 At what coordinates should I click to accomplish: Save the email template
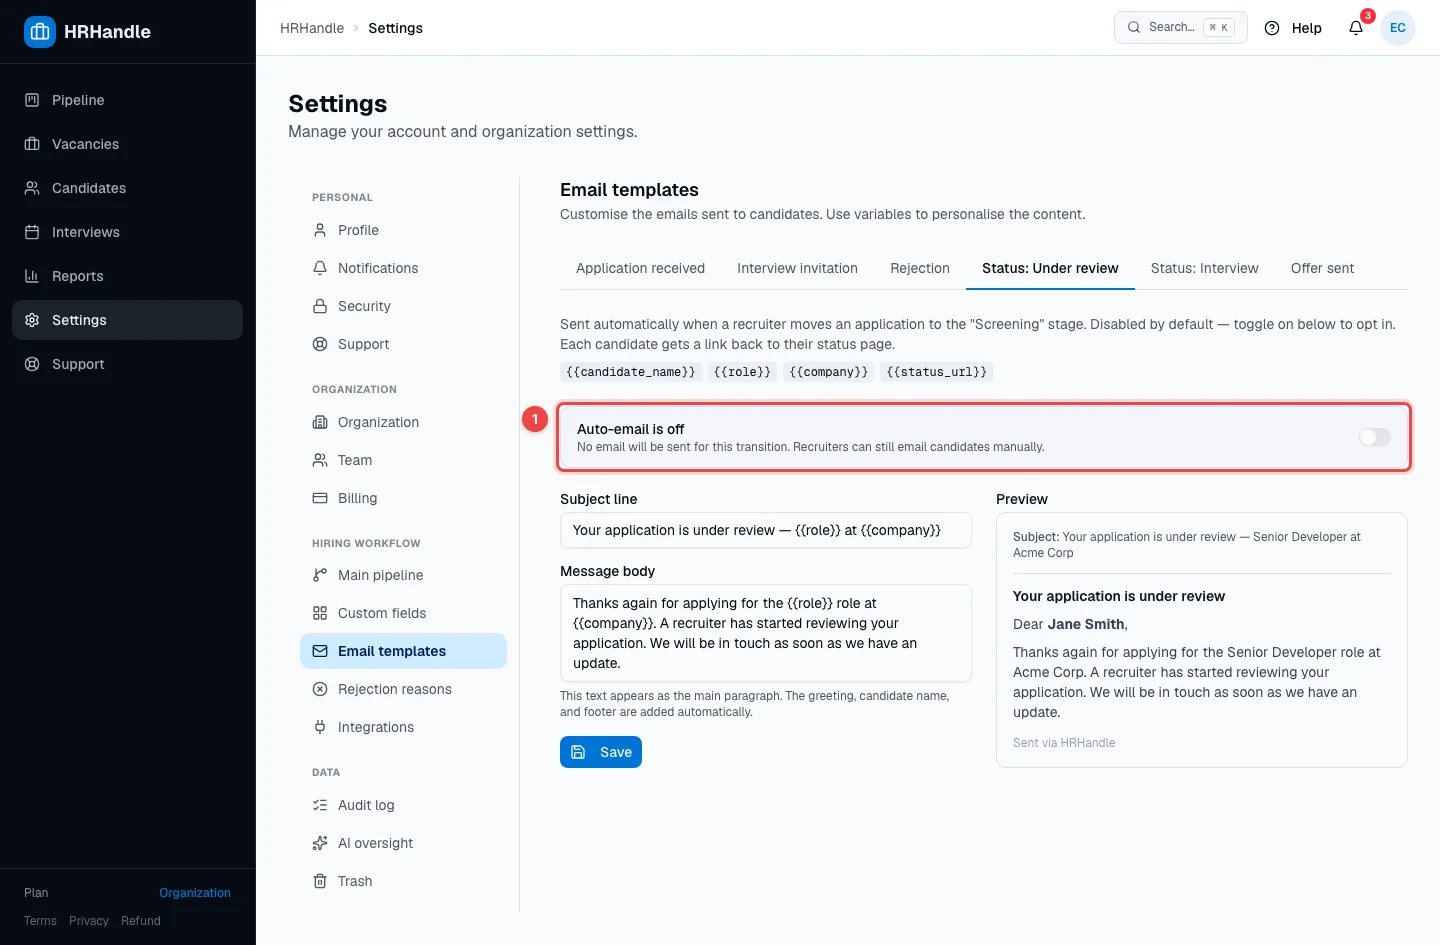point(601,752)
